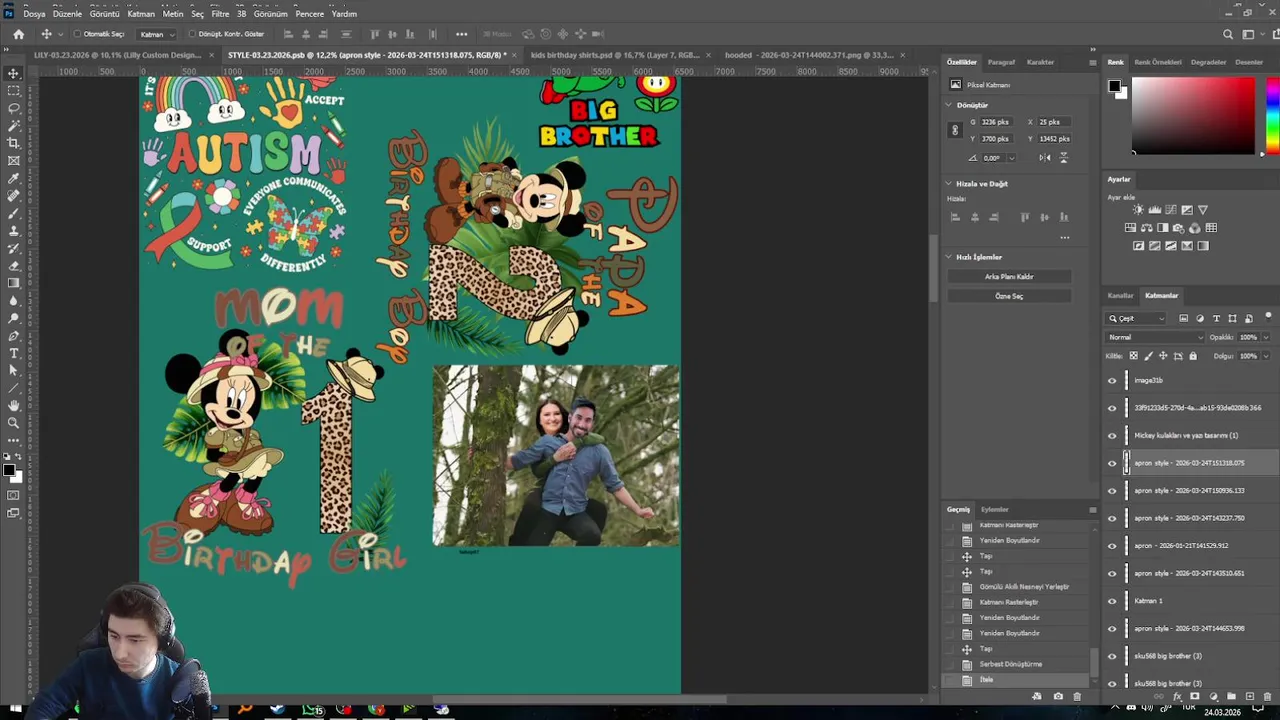1280x720 pixels.
Task: Search icon at top right
Action: [x=1228, y=34]
